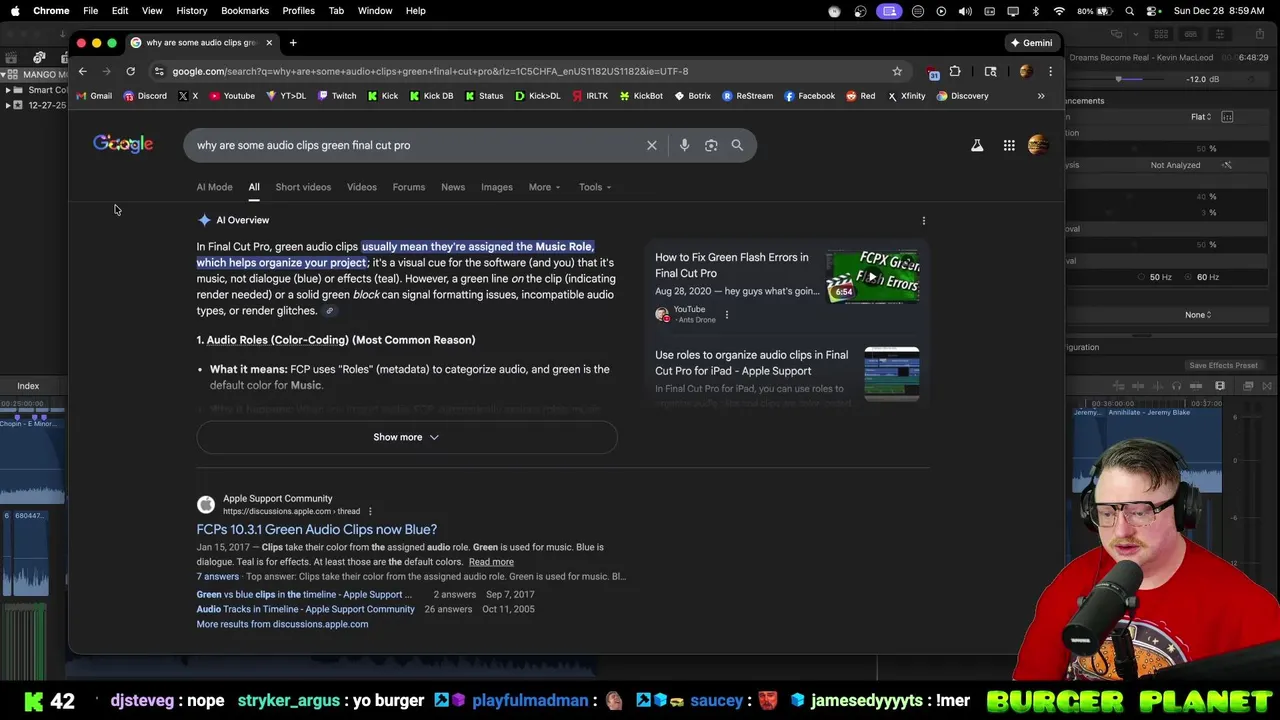The width and height of the screenshot is (1280, 720).
Task: Open the Google homepage logo
Action: [123, 144]
